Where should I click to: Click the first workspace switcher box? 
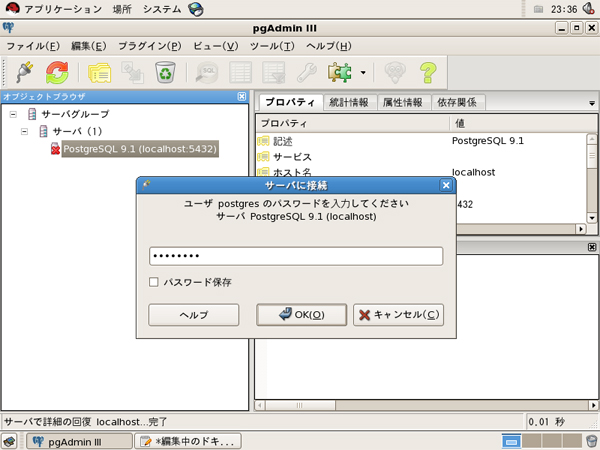coord(511,441)
